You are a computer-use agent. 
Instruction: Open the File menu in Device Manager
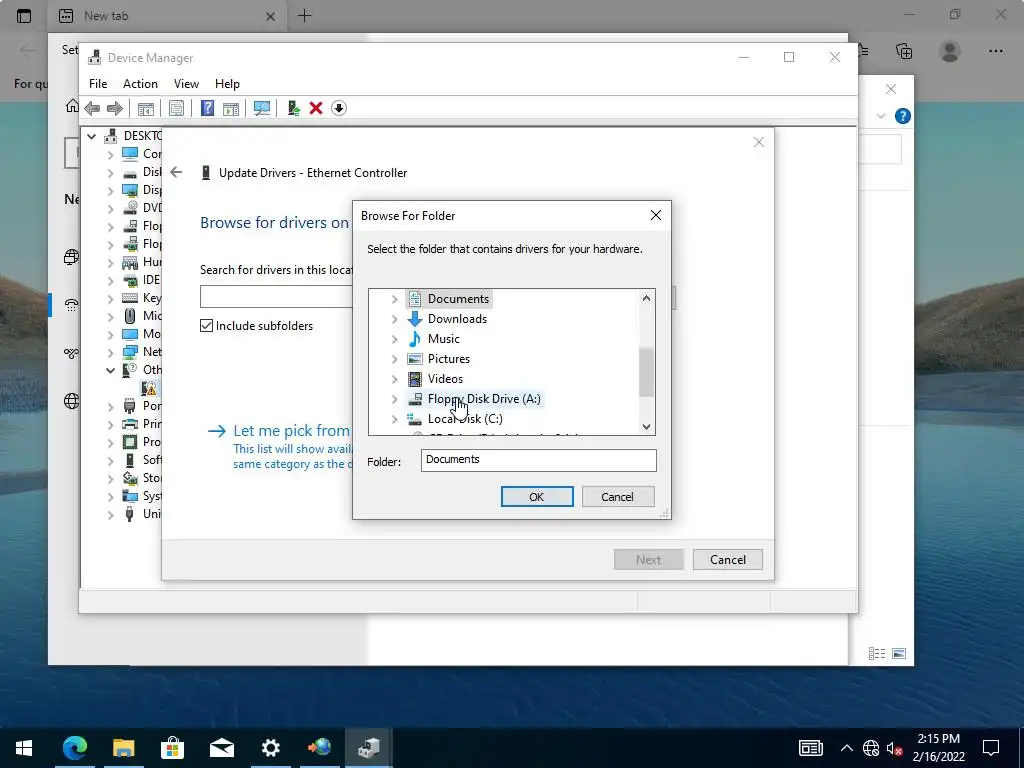click(x=98, y=84)
